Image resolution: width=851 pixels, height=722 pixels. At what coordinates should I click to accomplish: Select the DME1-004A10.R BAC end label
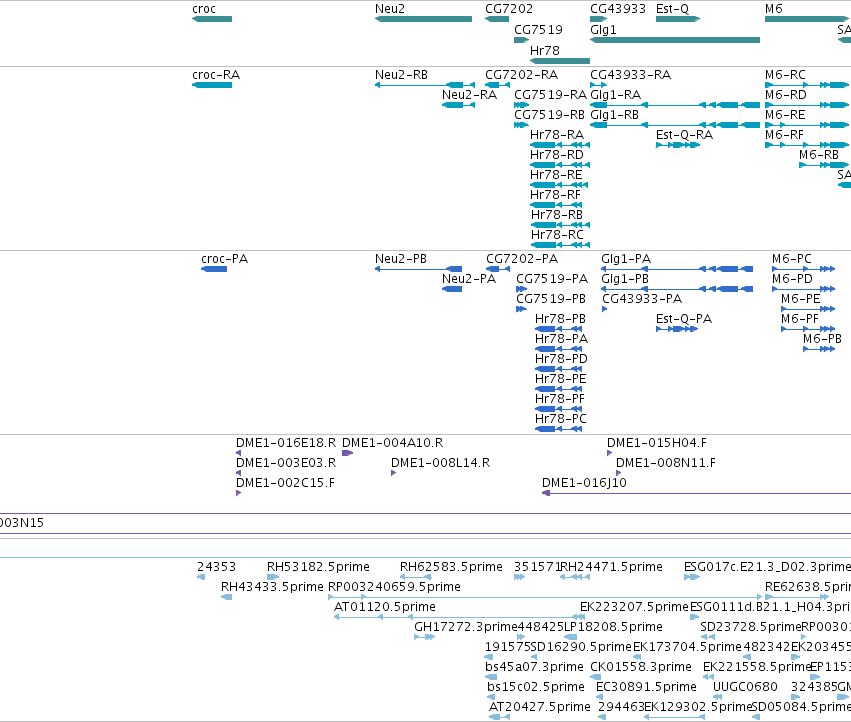[x=392, y=443]
